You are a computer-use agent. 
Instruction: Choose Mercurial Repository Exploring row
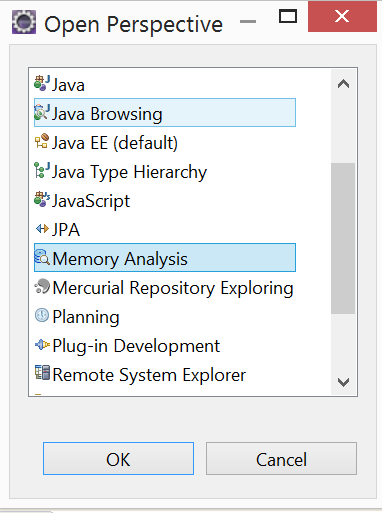click(165, 287)
